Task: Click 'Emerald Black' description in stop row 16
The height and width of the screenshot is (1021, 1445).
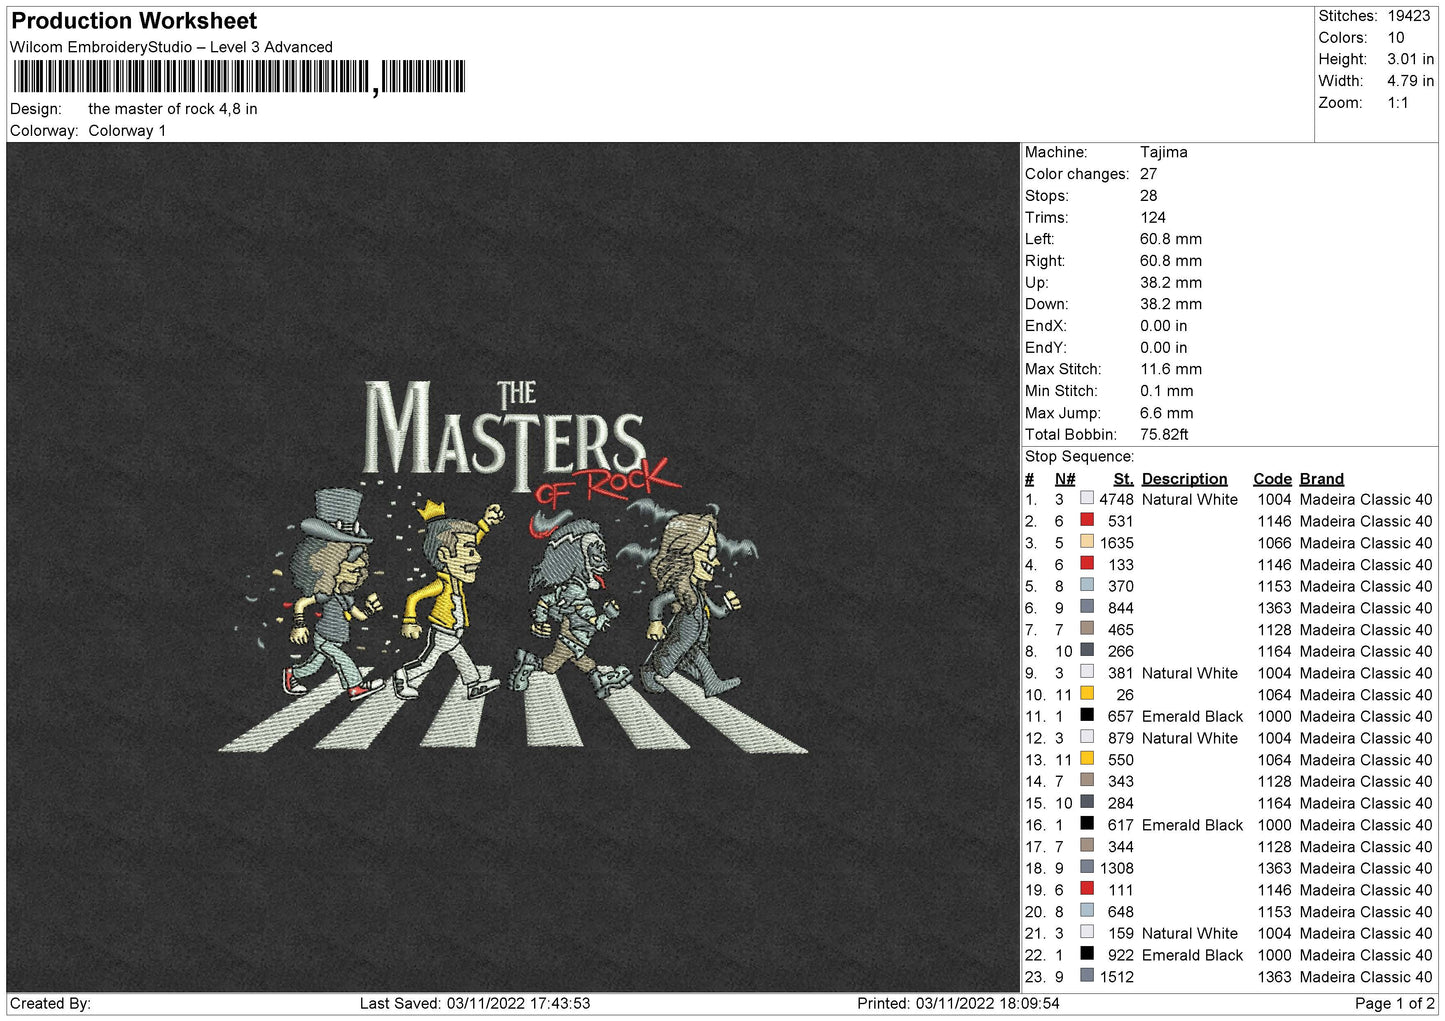Action: click(x=1192, y=825)
